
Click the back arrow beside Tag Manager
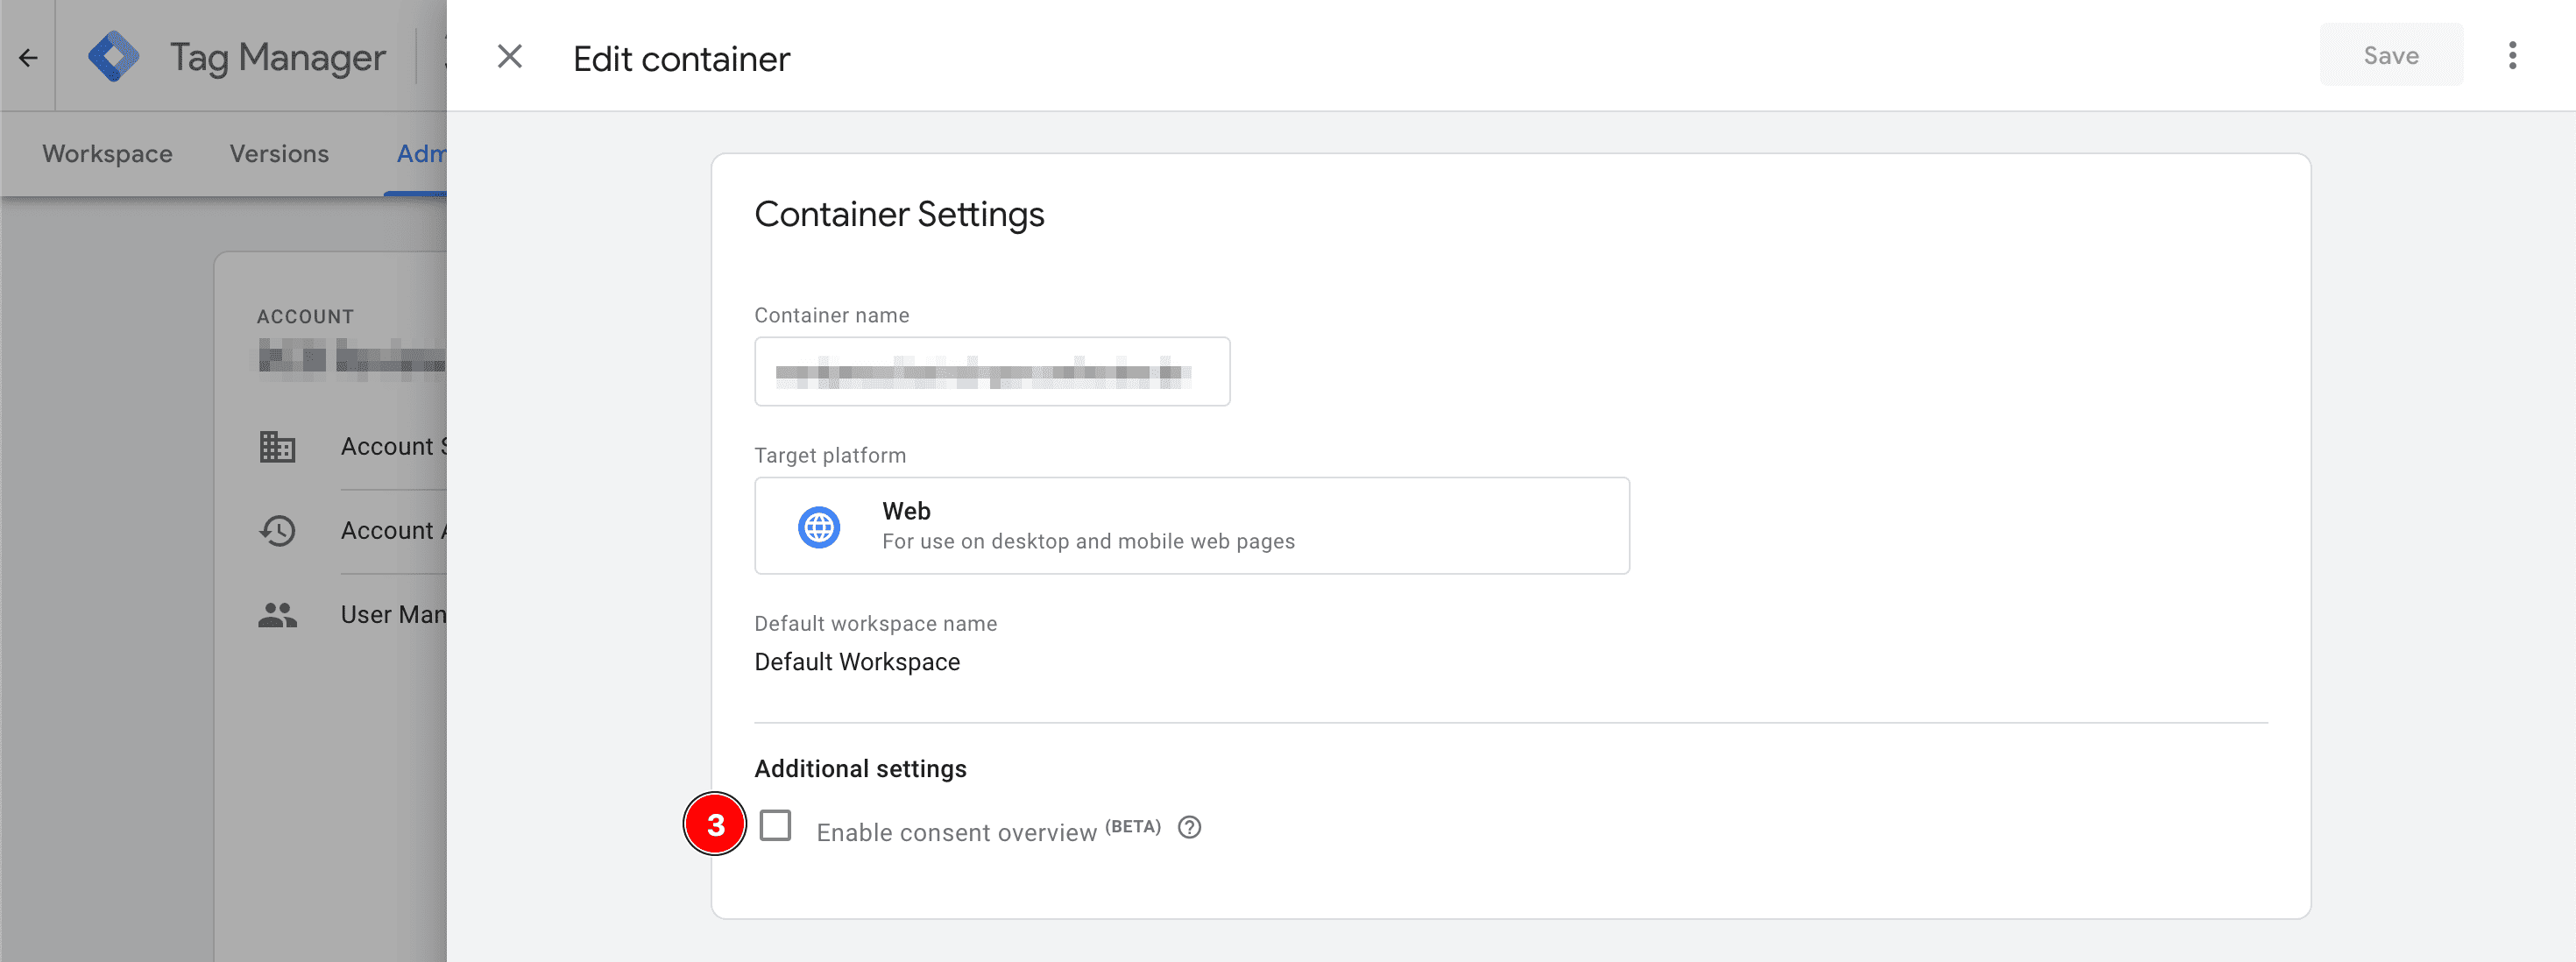click(28, 58)
